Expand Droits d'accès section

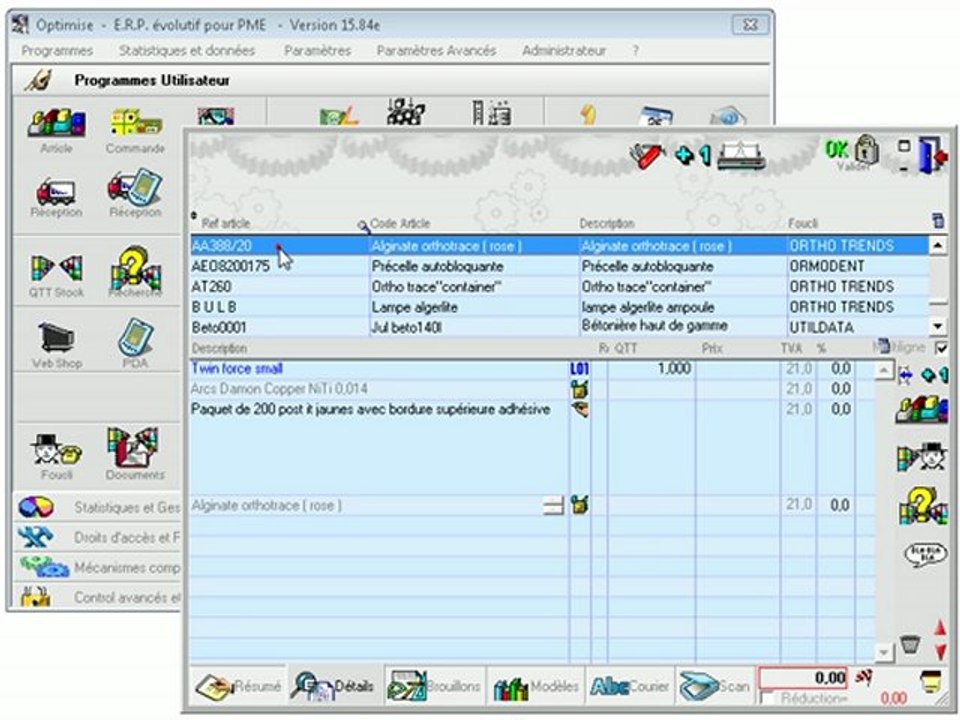98,537
